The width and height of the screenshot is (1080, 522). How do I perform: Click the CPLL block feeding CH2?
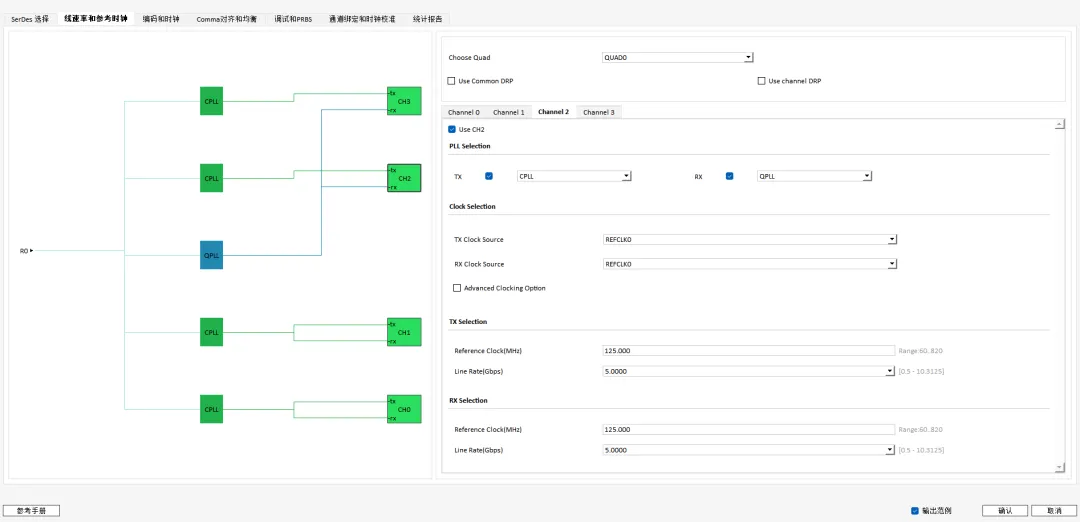point(211,178)
